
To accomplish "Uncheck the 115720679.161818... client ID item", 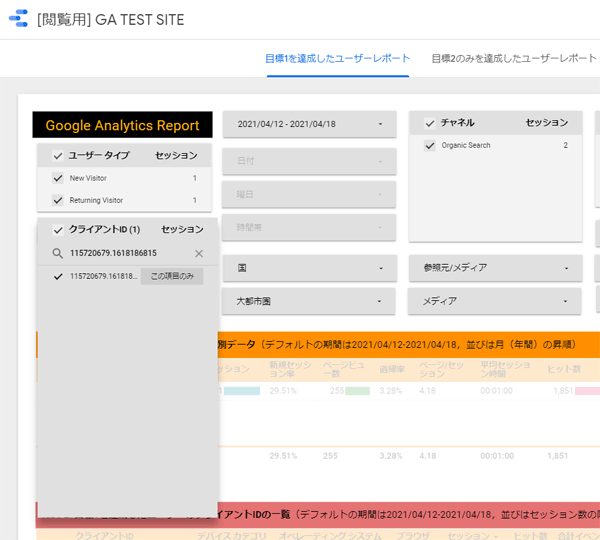I will pos(58,276).
